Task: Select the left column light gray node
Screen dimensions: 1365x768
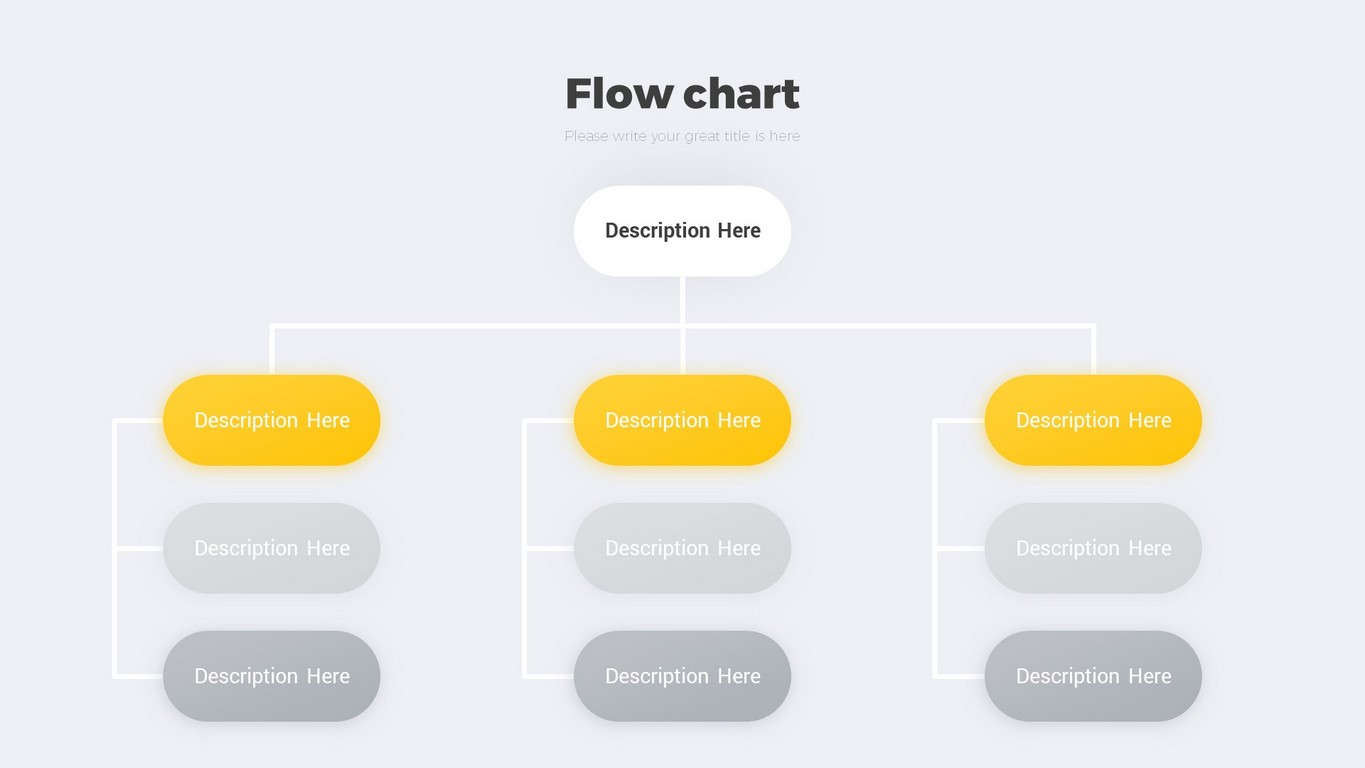Action: (271, 548)
